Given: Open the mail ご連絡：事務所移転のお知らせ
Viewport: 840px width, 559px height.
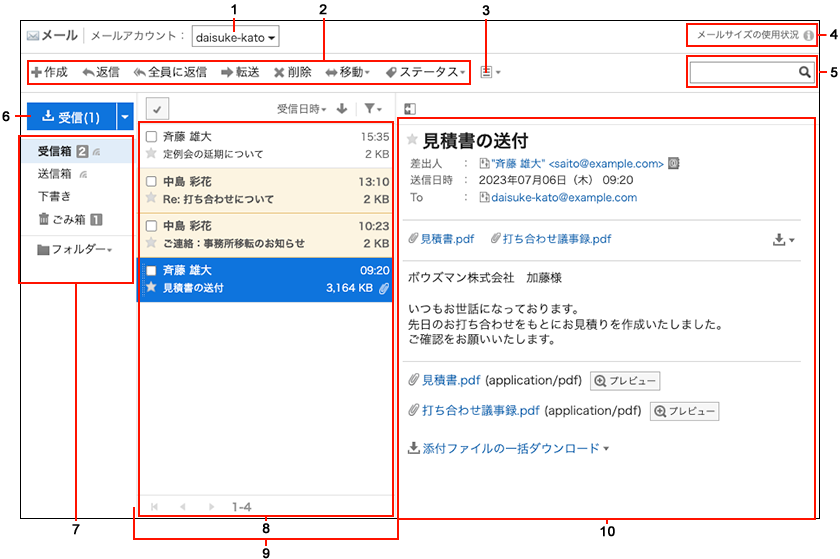Looking at the screenshot, I should (x=234, y=243).
